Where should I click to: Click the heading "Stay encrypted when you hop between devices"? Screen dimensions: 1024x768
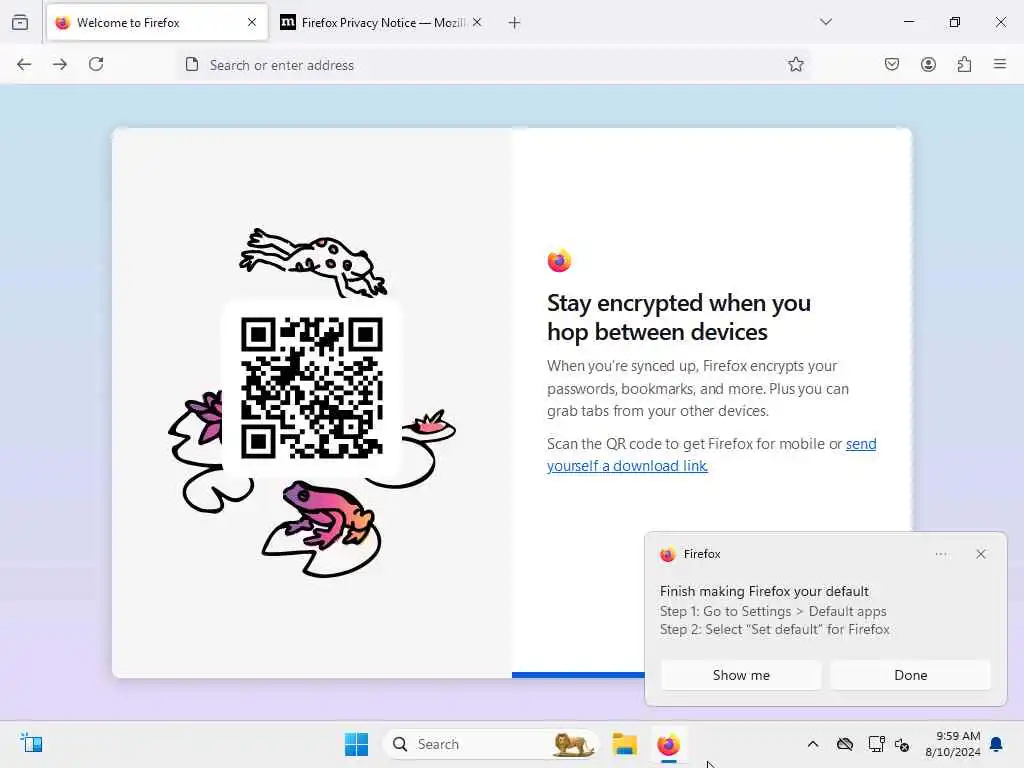679,317
